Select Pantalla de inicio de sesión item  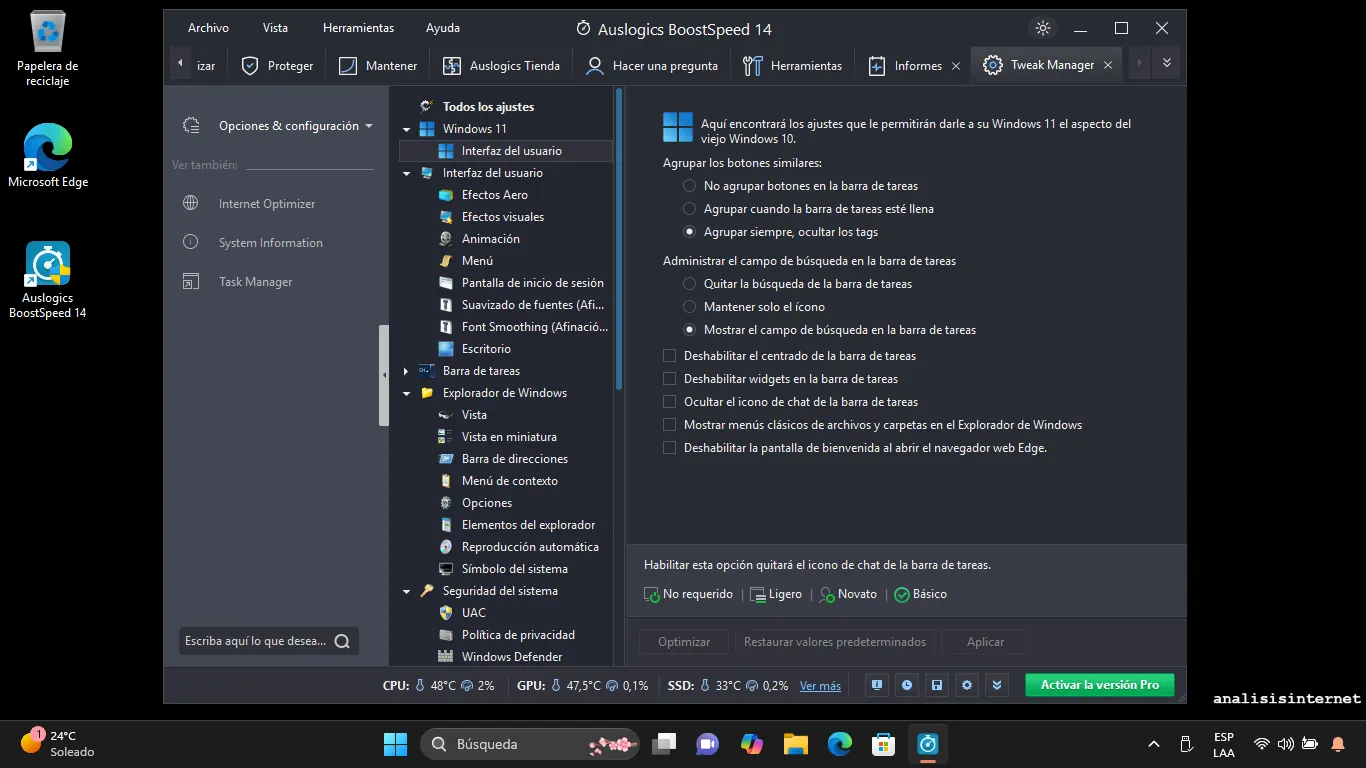point(532,283)
